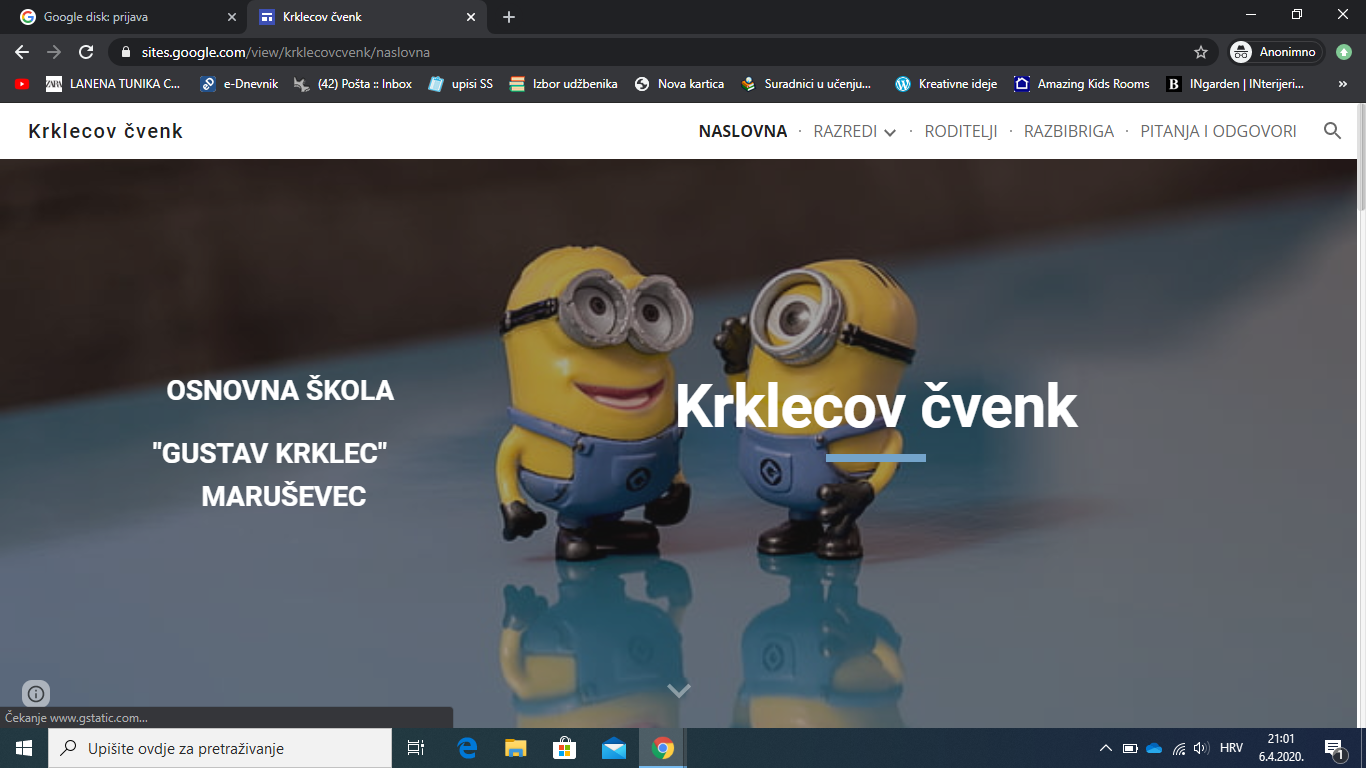
Task: Open Izbor udžbenika bookmark
Action: (x=563, y=84)
